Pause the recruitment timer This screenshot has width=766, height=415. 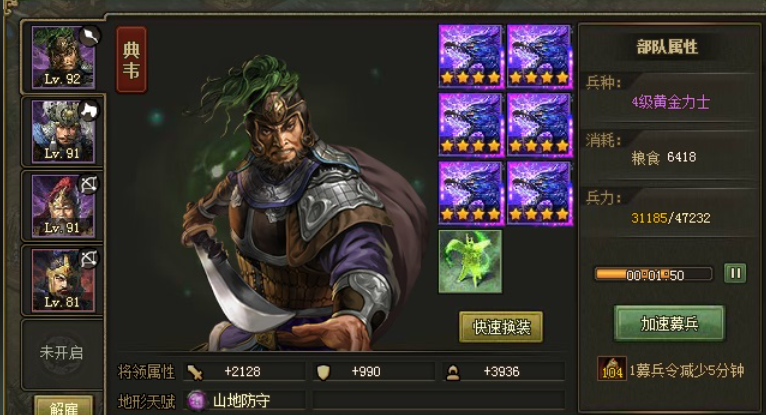(735, 273)
